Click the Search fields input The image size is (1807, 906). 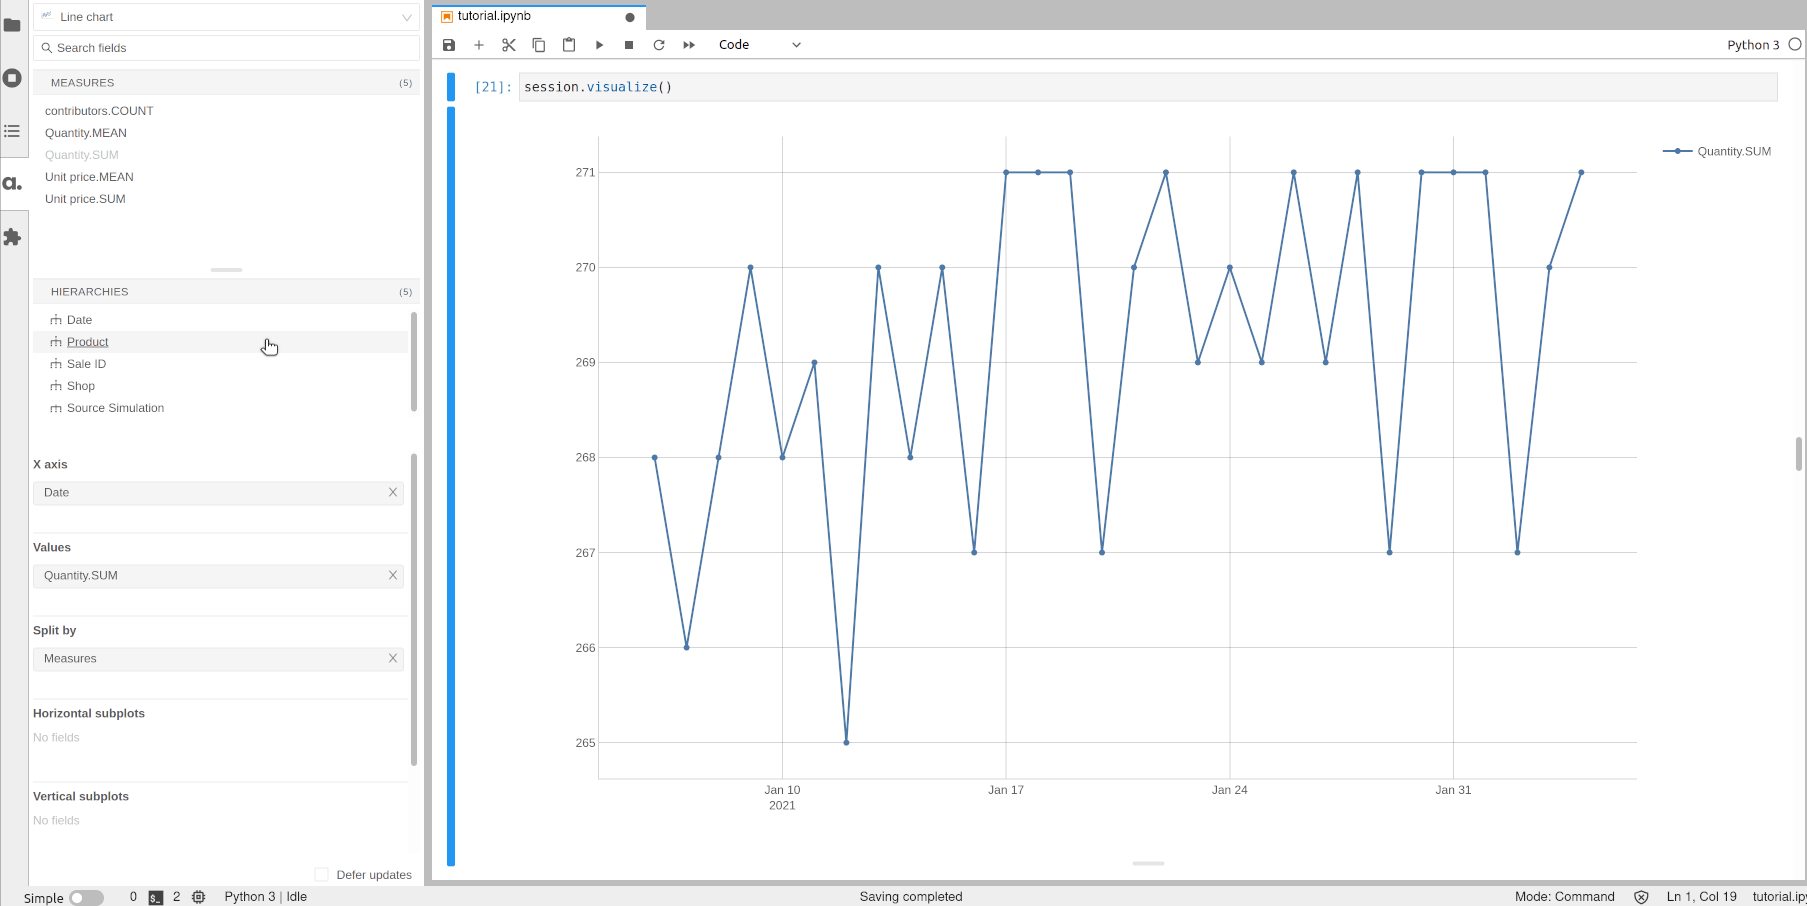(x=227, y=48)
